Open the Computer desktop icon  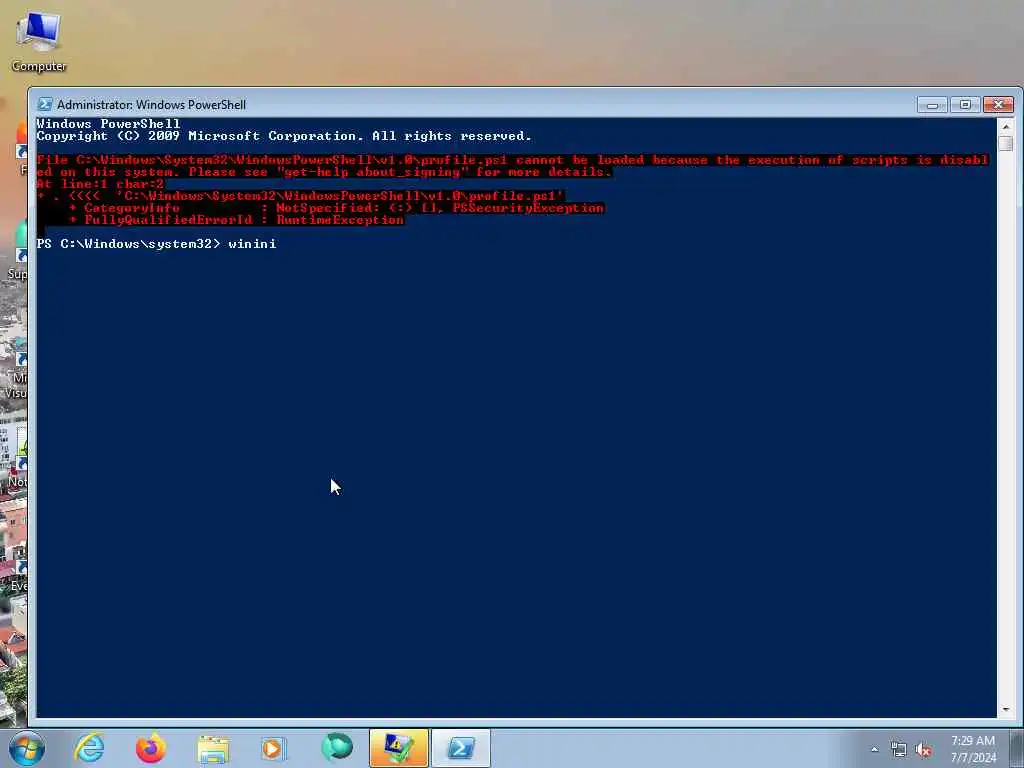coord(39,40)
